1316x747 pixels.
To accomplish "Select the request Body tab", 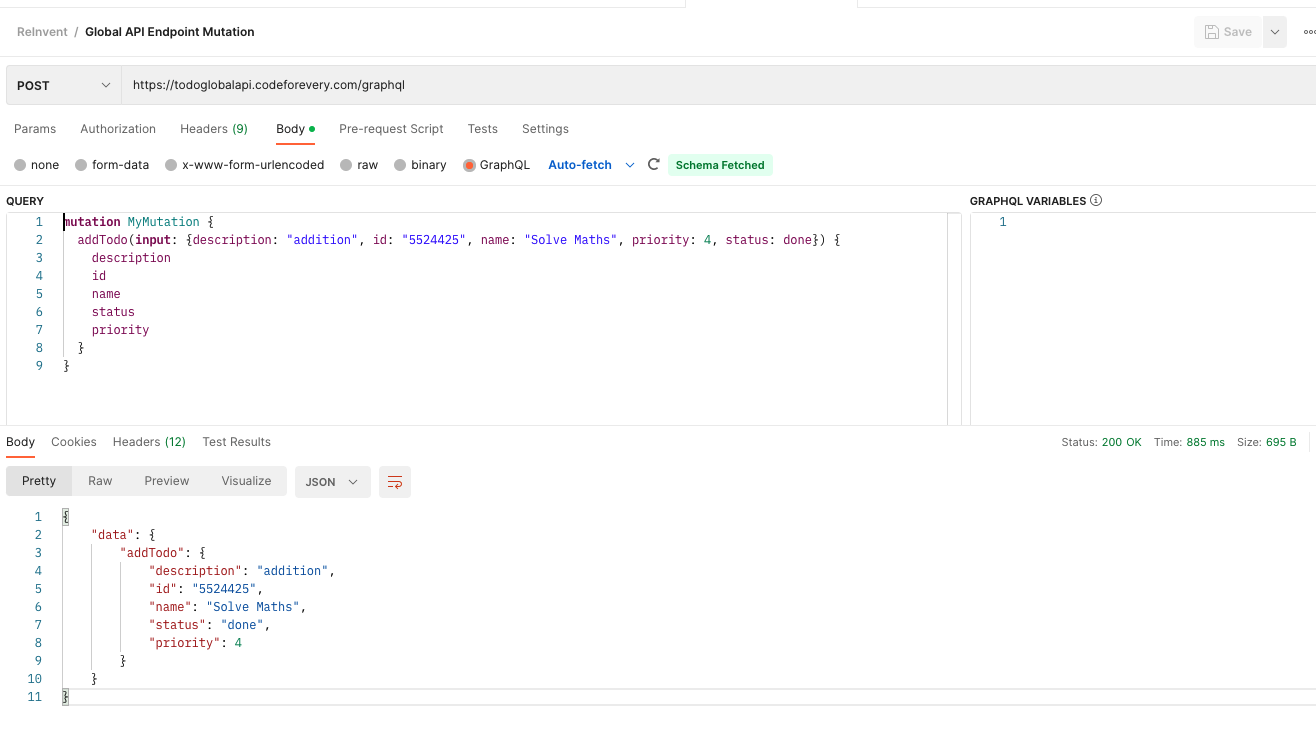I will point(295,129).
